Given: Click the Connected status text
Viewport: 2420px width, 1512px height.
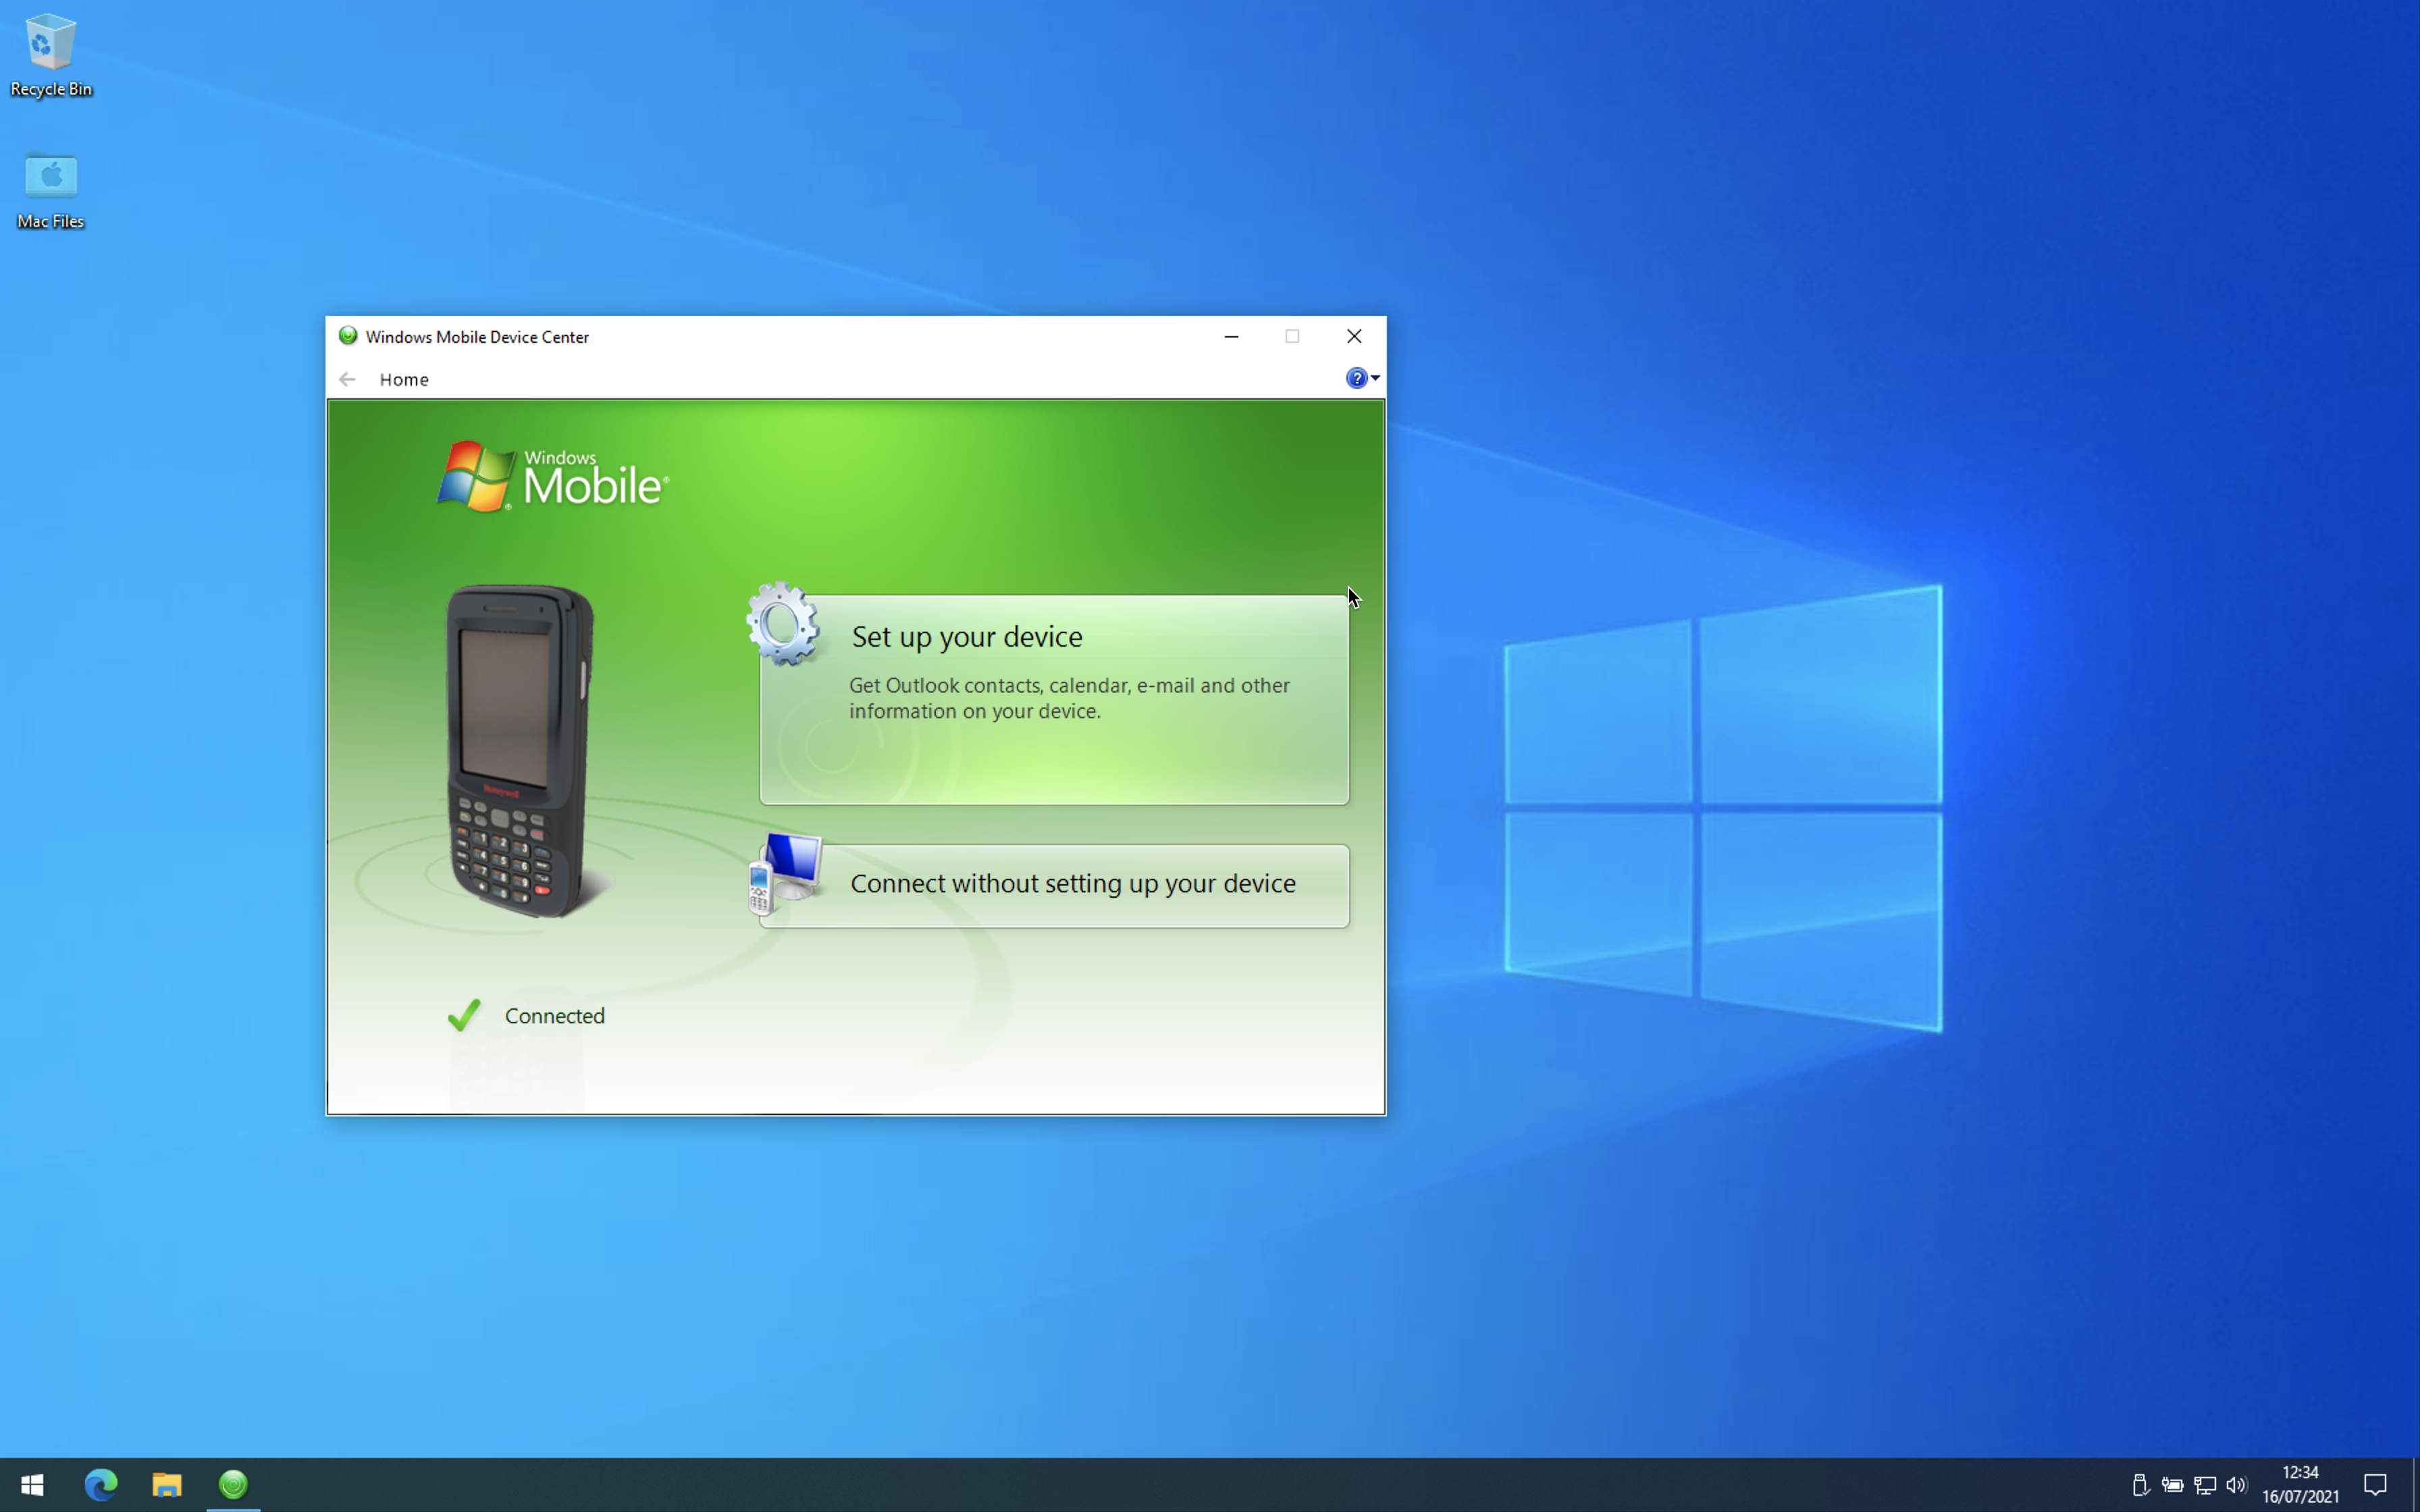Looking at the screenshot, I should (x=554, y=1016).
